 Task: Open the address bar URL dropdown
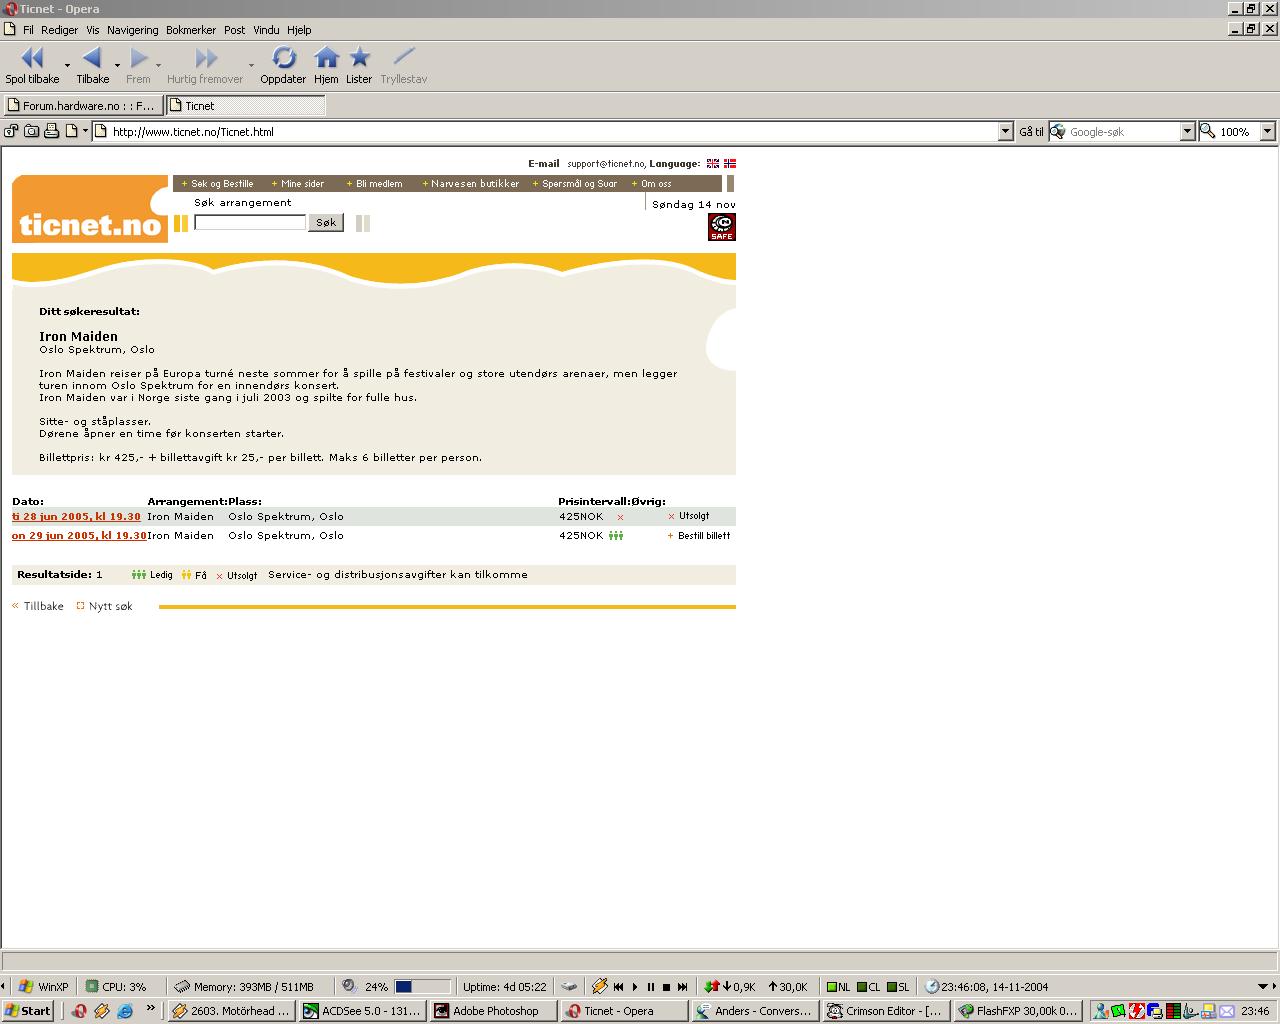coord(1006,131)
